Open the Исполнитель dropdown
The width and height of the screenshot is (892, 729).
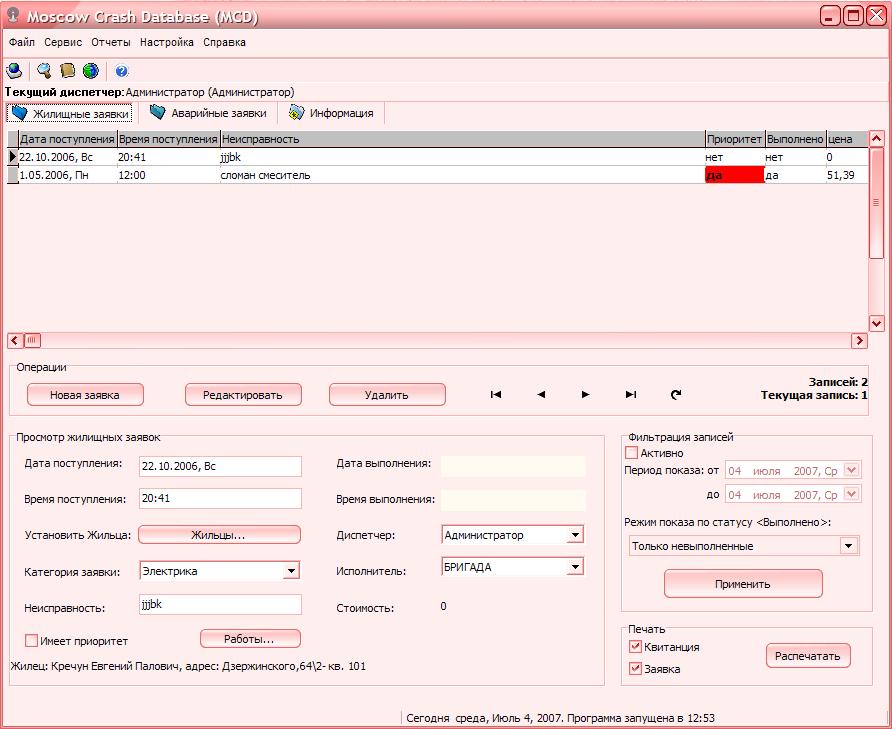pos(576,567)
